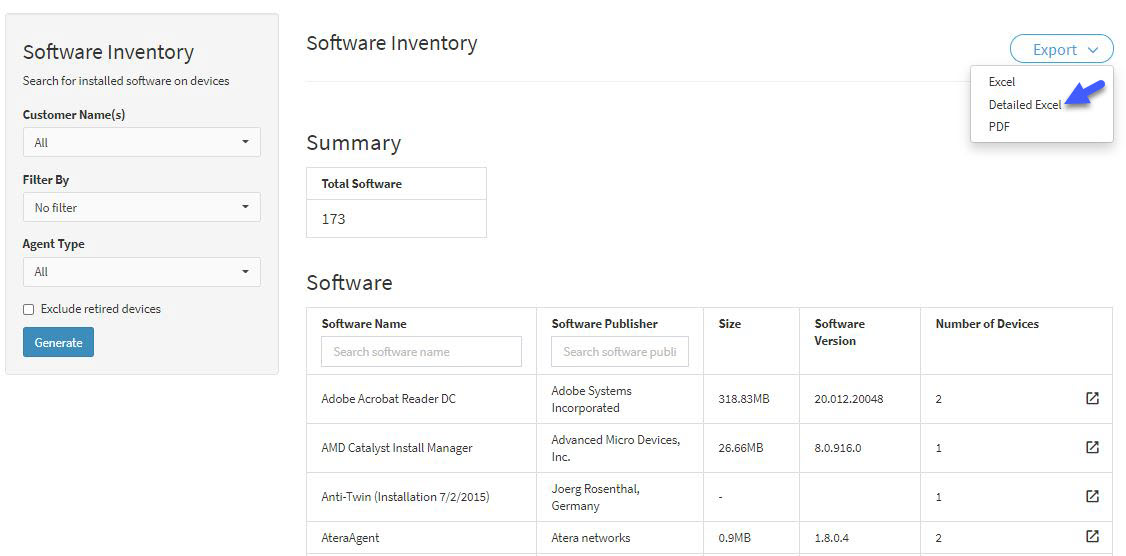The height and width of the screenshot is (556, 1126).
Task: Click Total Software value 173
Action: coord(333,219)
